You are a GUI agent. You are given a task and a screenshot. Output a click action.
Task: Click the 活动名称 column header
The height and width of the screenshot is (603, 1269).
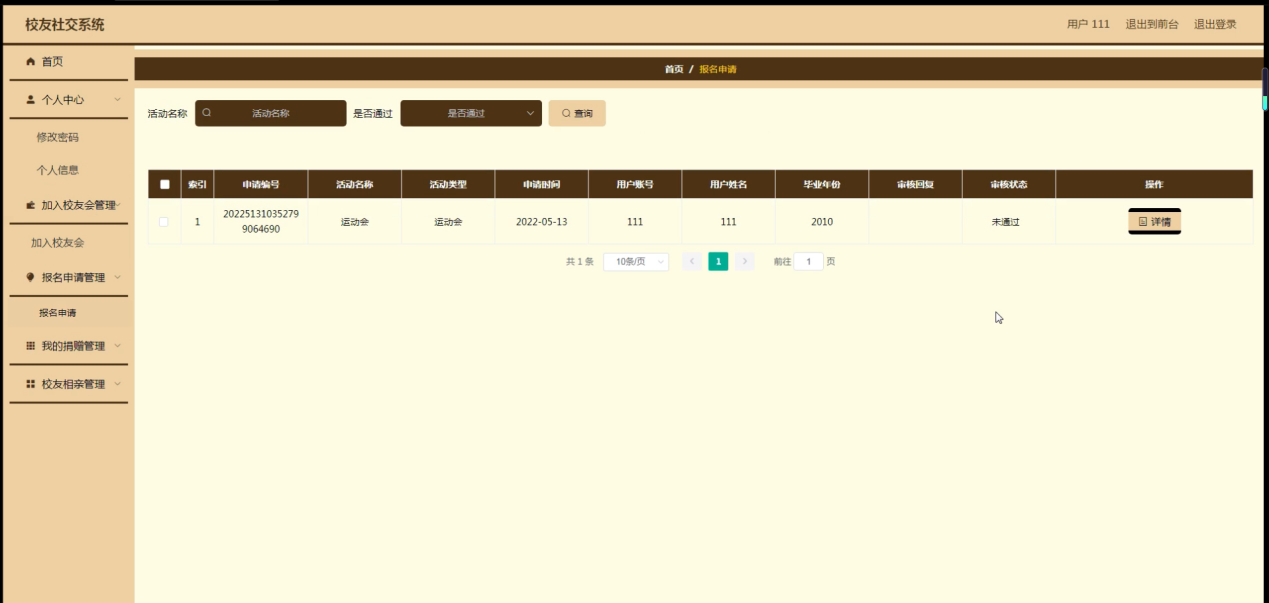coord(355,184)
